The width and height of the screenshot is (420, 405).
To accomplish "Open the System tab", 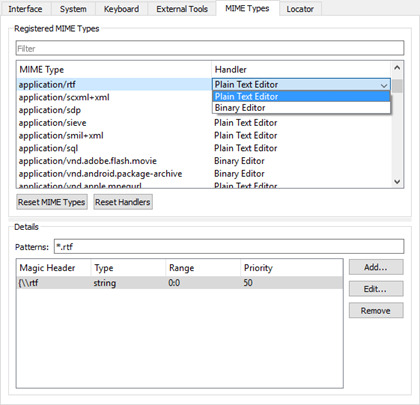I will [73, 9].
